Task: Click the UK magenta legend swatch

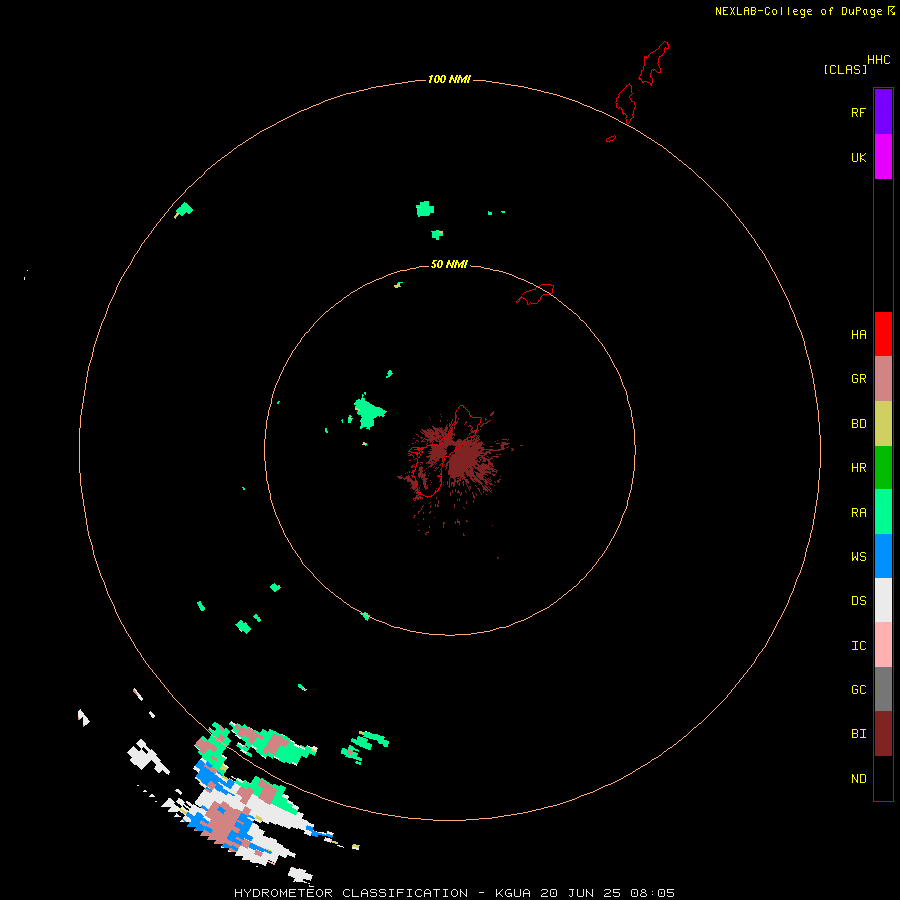Action: click(x=883, y=157)
